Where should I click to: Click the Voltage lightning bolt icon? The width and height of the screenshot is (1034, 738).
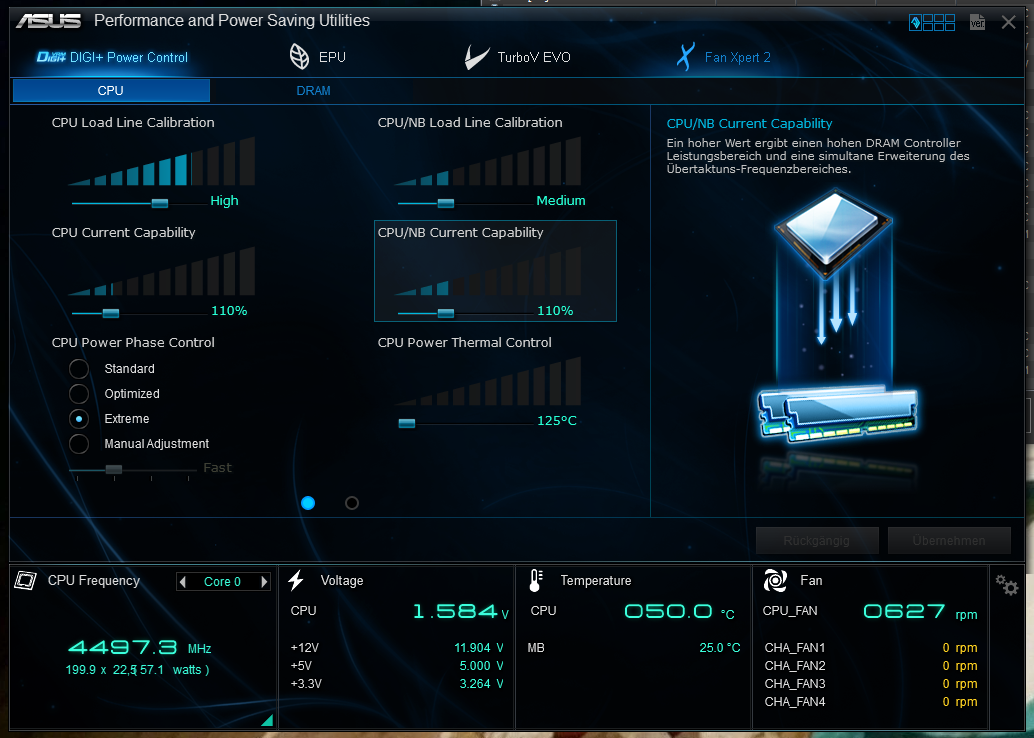(x=296, y=580)
